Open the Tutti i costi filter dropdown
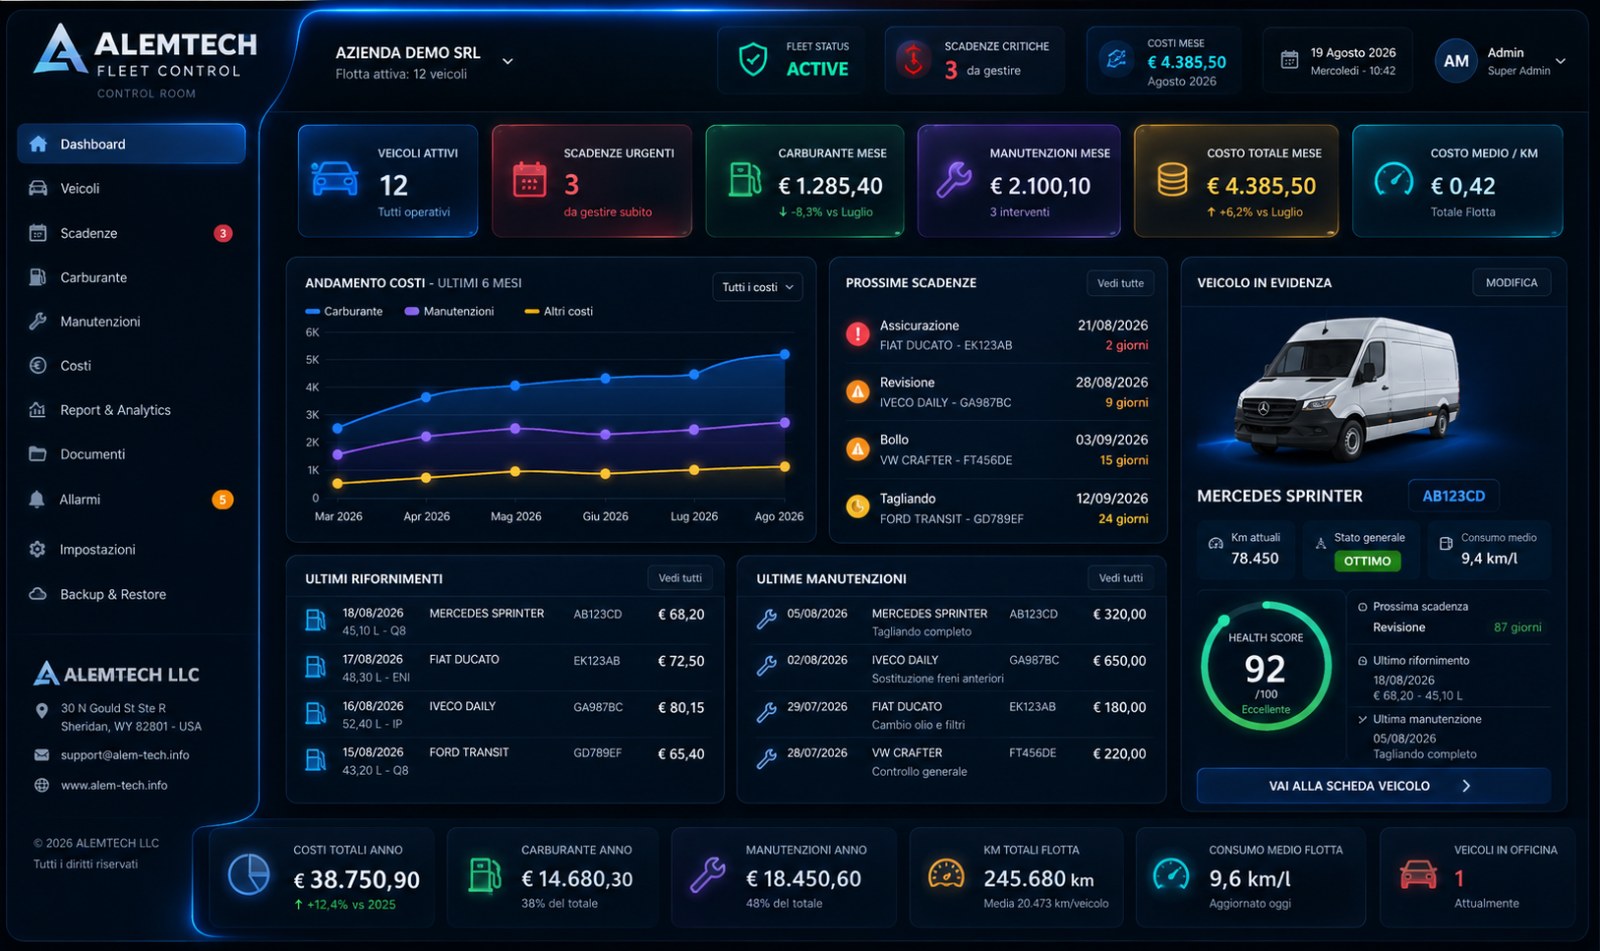 tap(758, 287)
